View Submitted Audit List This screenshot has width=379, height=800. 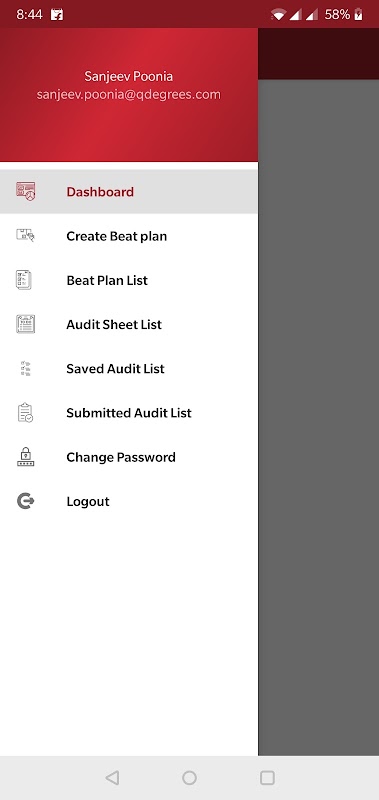click(x=129, y=413)
